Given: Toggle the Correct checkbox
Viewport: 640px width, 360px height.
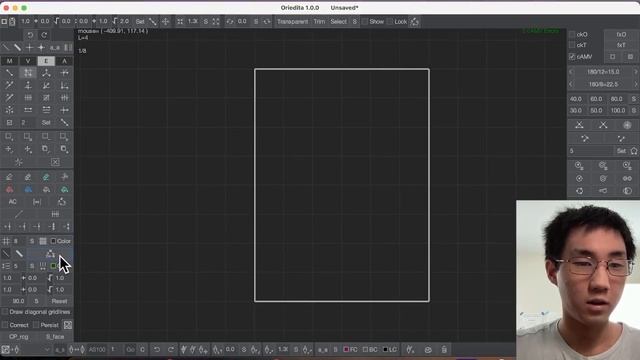Looking at the screenshot, I should 5,325.
